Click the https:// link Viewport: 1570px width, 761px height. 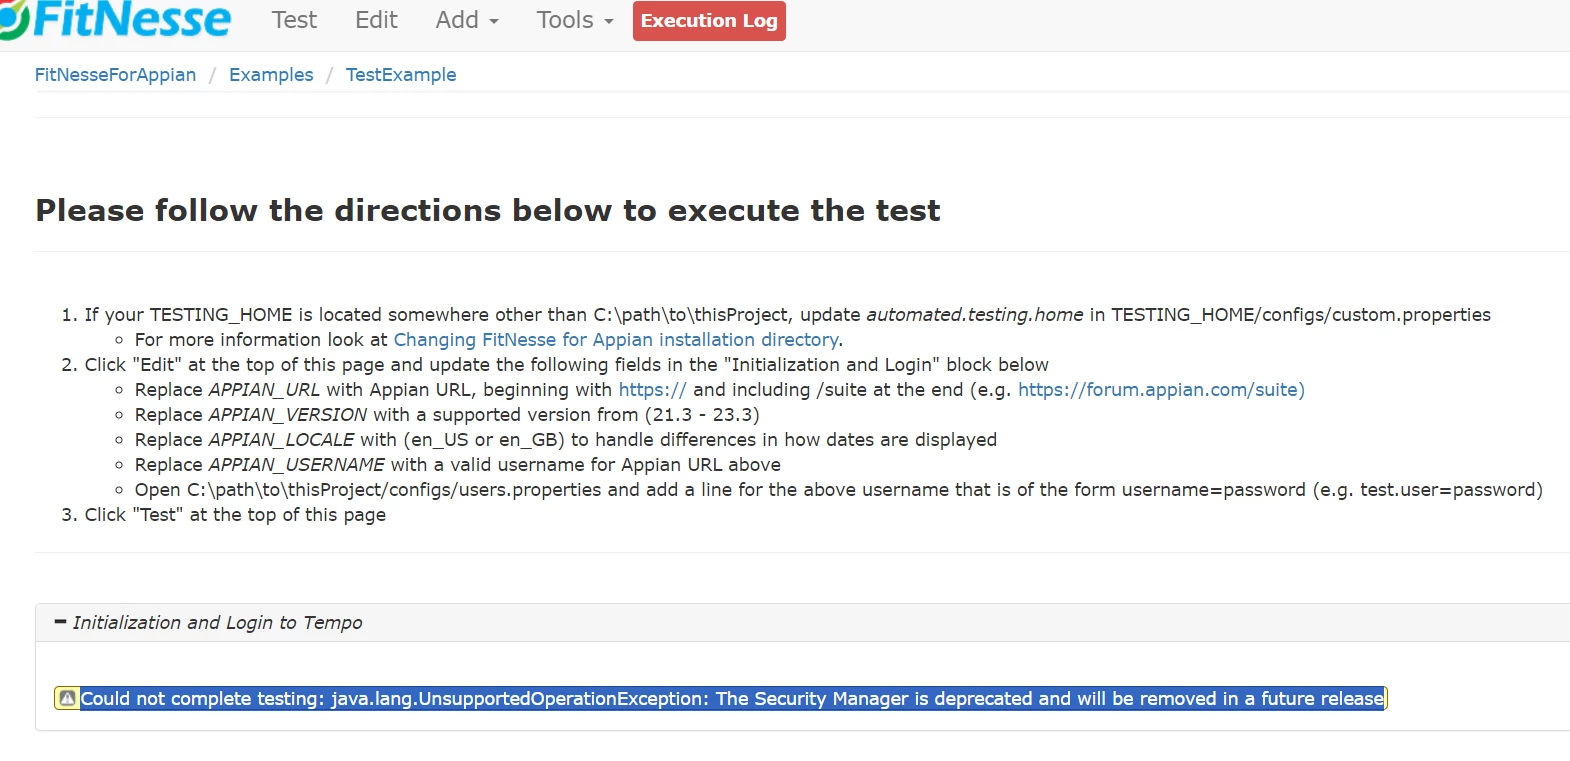coord(652,390)
